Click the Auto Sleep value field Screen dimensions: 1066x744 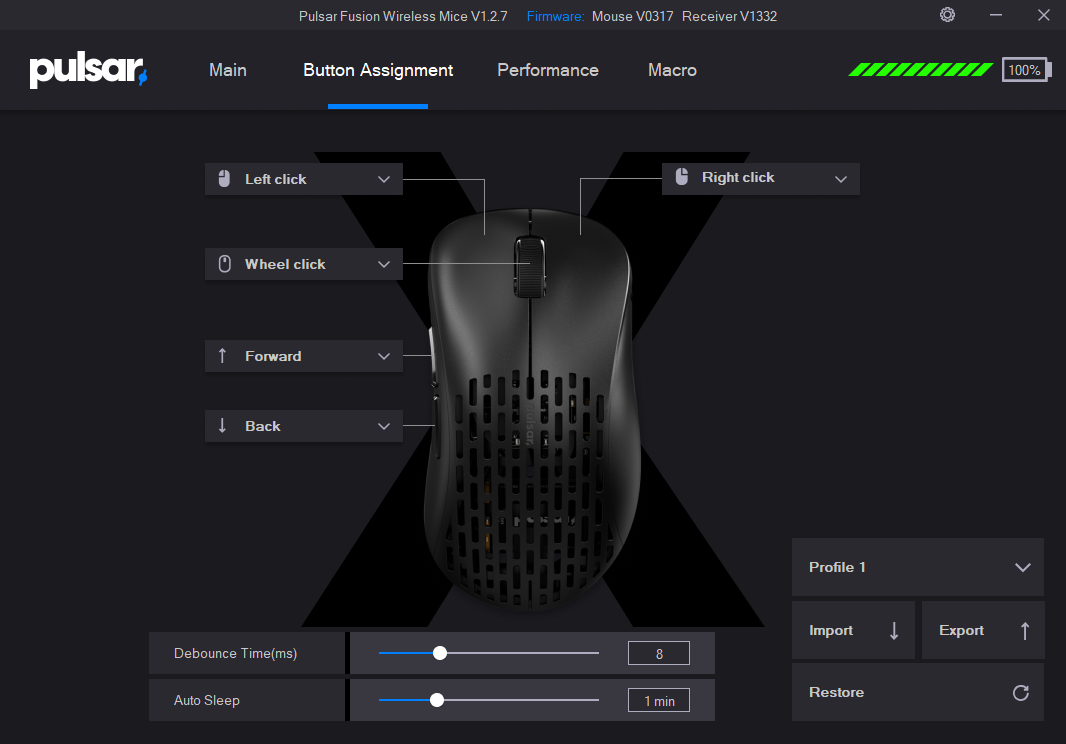pyautogui.click(x=659, y=701)
